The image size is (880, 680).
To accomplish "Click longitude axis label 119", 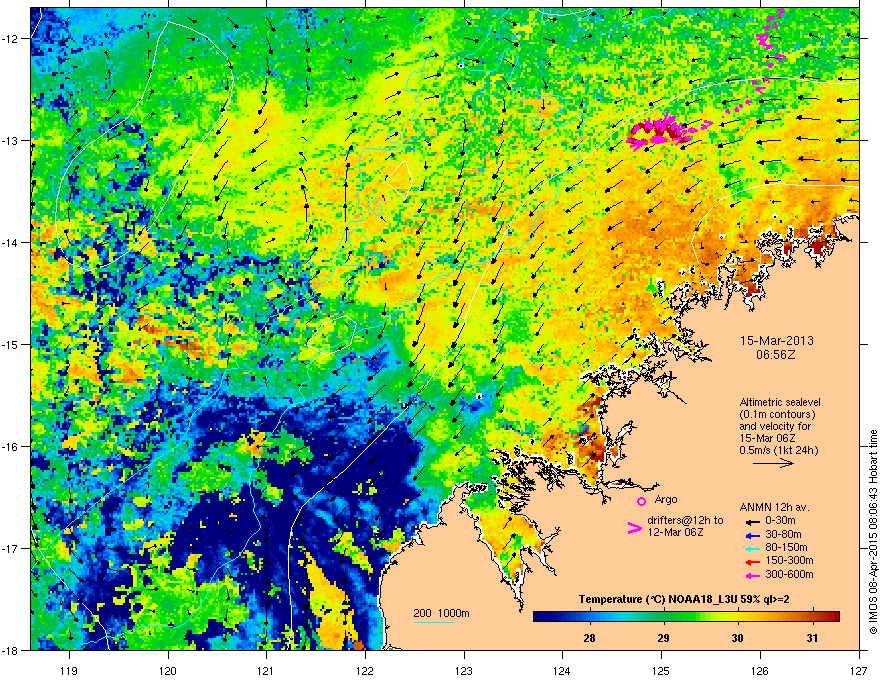I will [69, 670].
